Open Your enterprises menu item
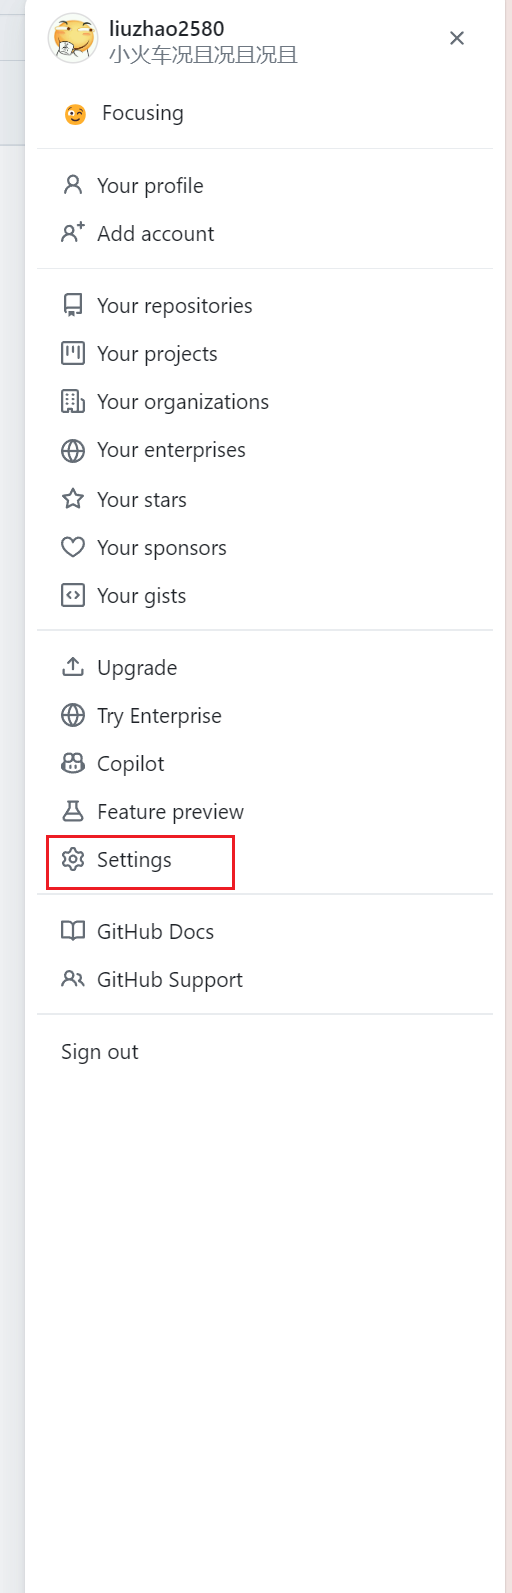Viewport: 512px width, 1593px height. [x=265, y=450]
